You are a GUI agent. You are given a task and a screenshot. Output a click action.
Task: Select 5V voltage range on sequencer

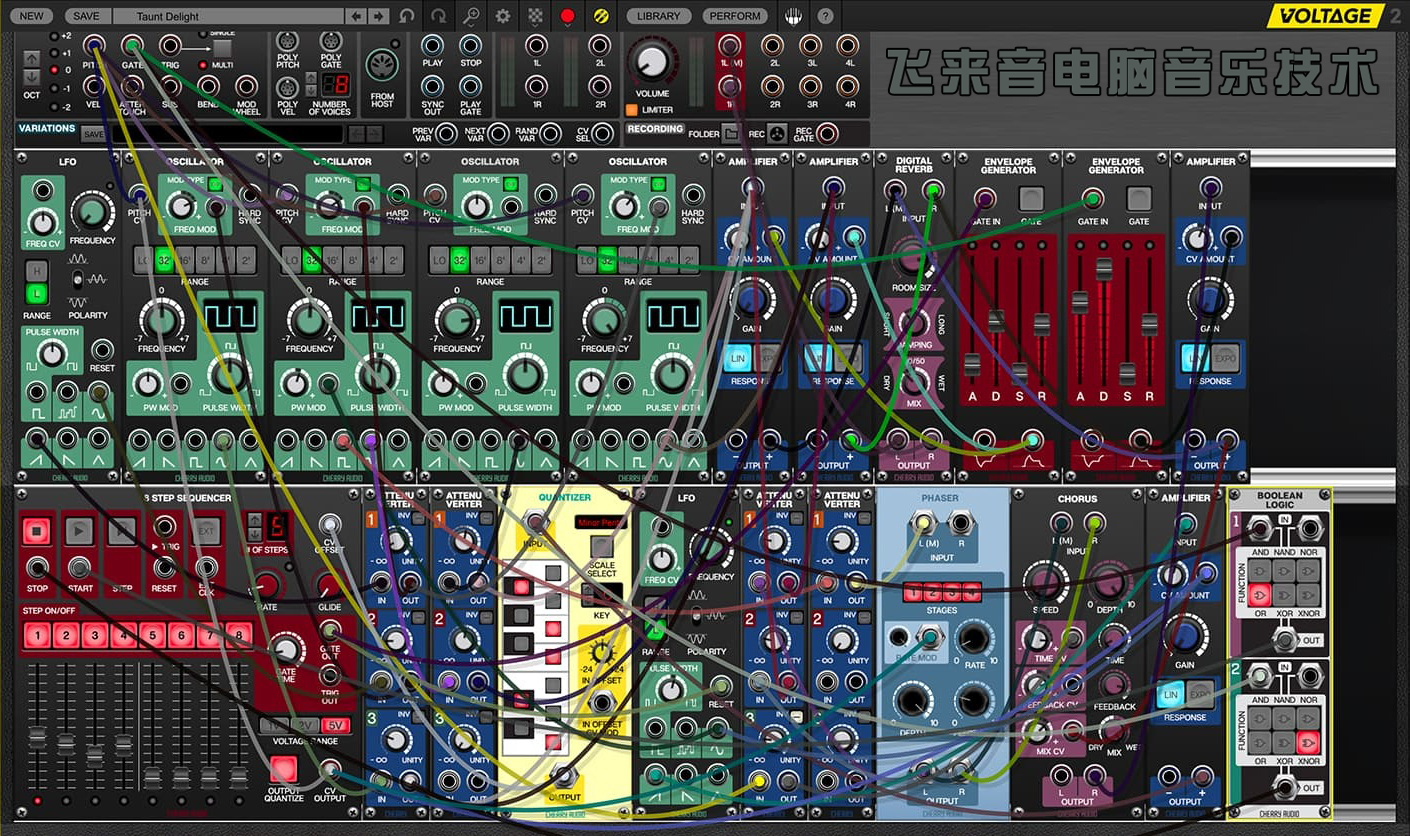click(x=337, y=725)
